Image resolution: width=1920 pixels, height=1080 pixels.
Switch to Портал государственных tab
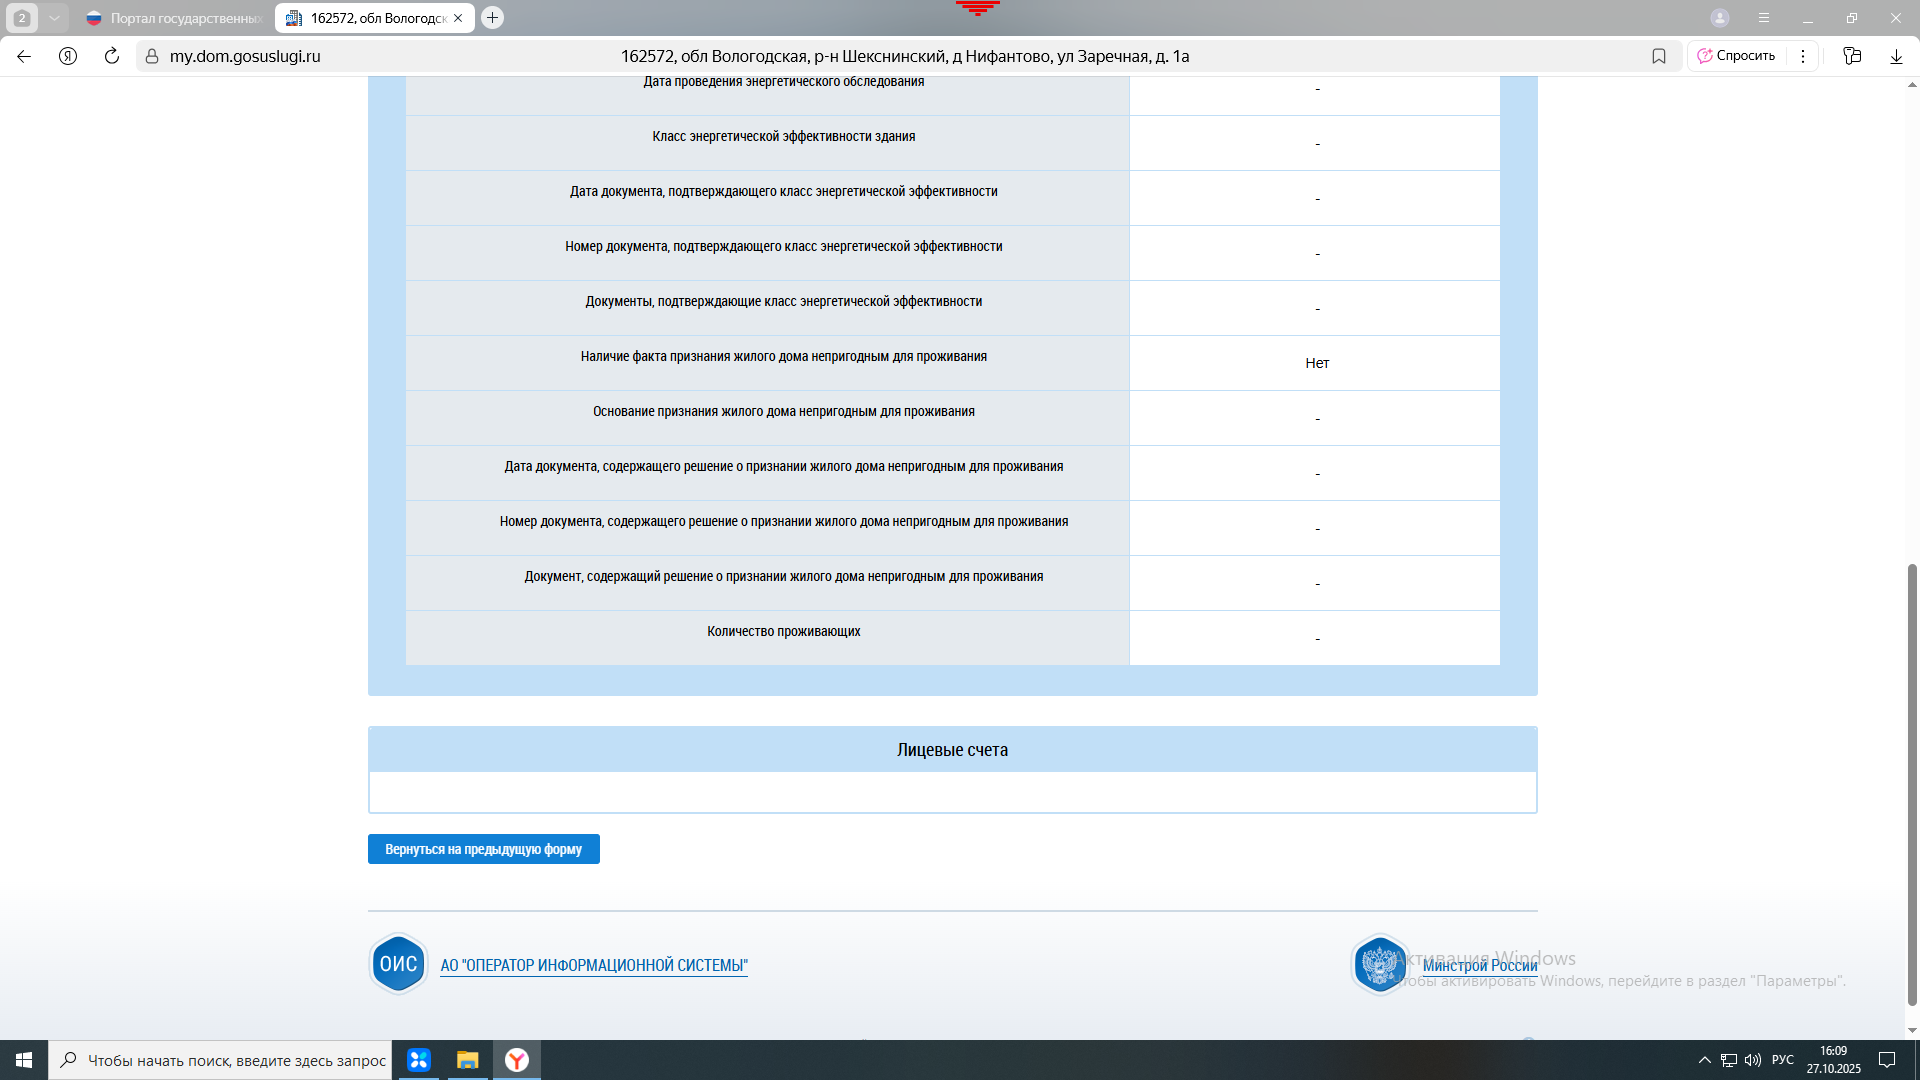(x=175, y=18)
